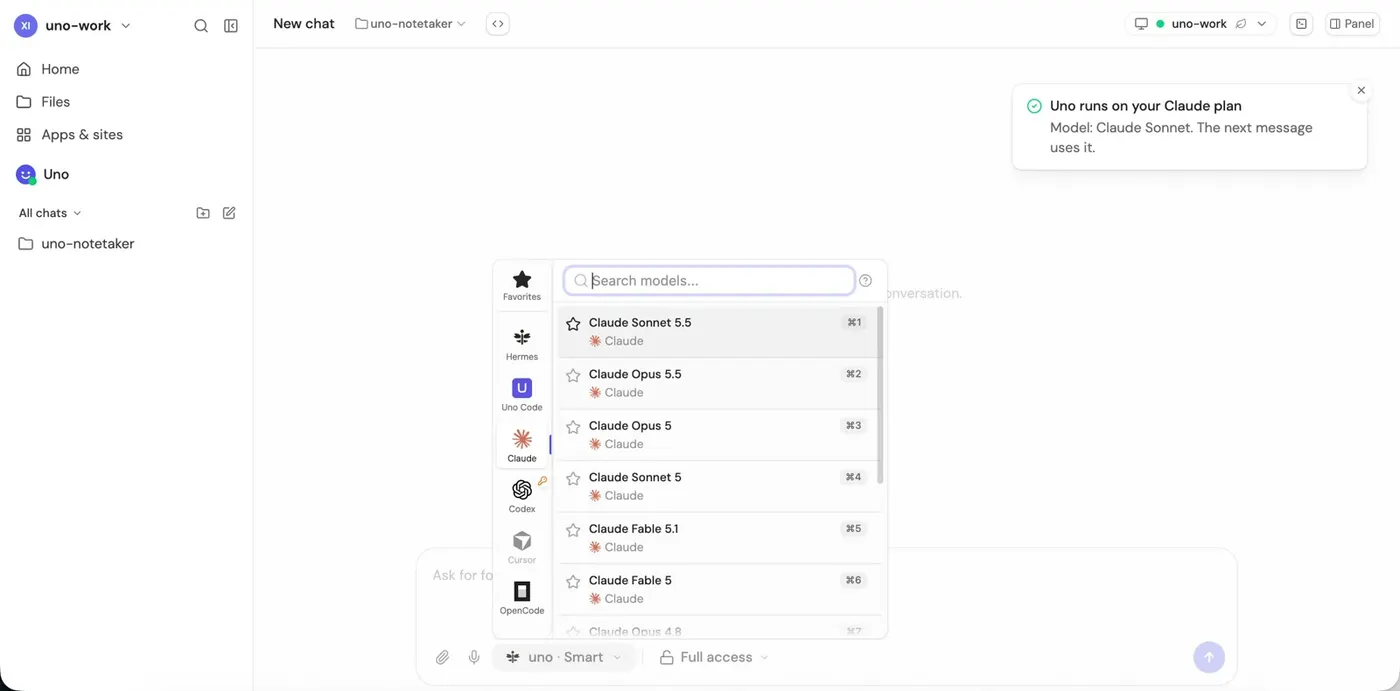The image size is (1400, 691).
Task: Open the search icon in sidebar header
Action: coord(201,26)
